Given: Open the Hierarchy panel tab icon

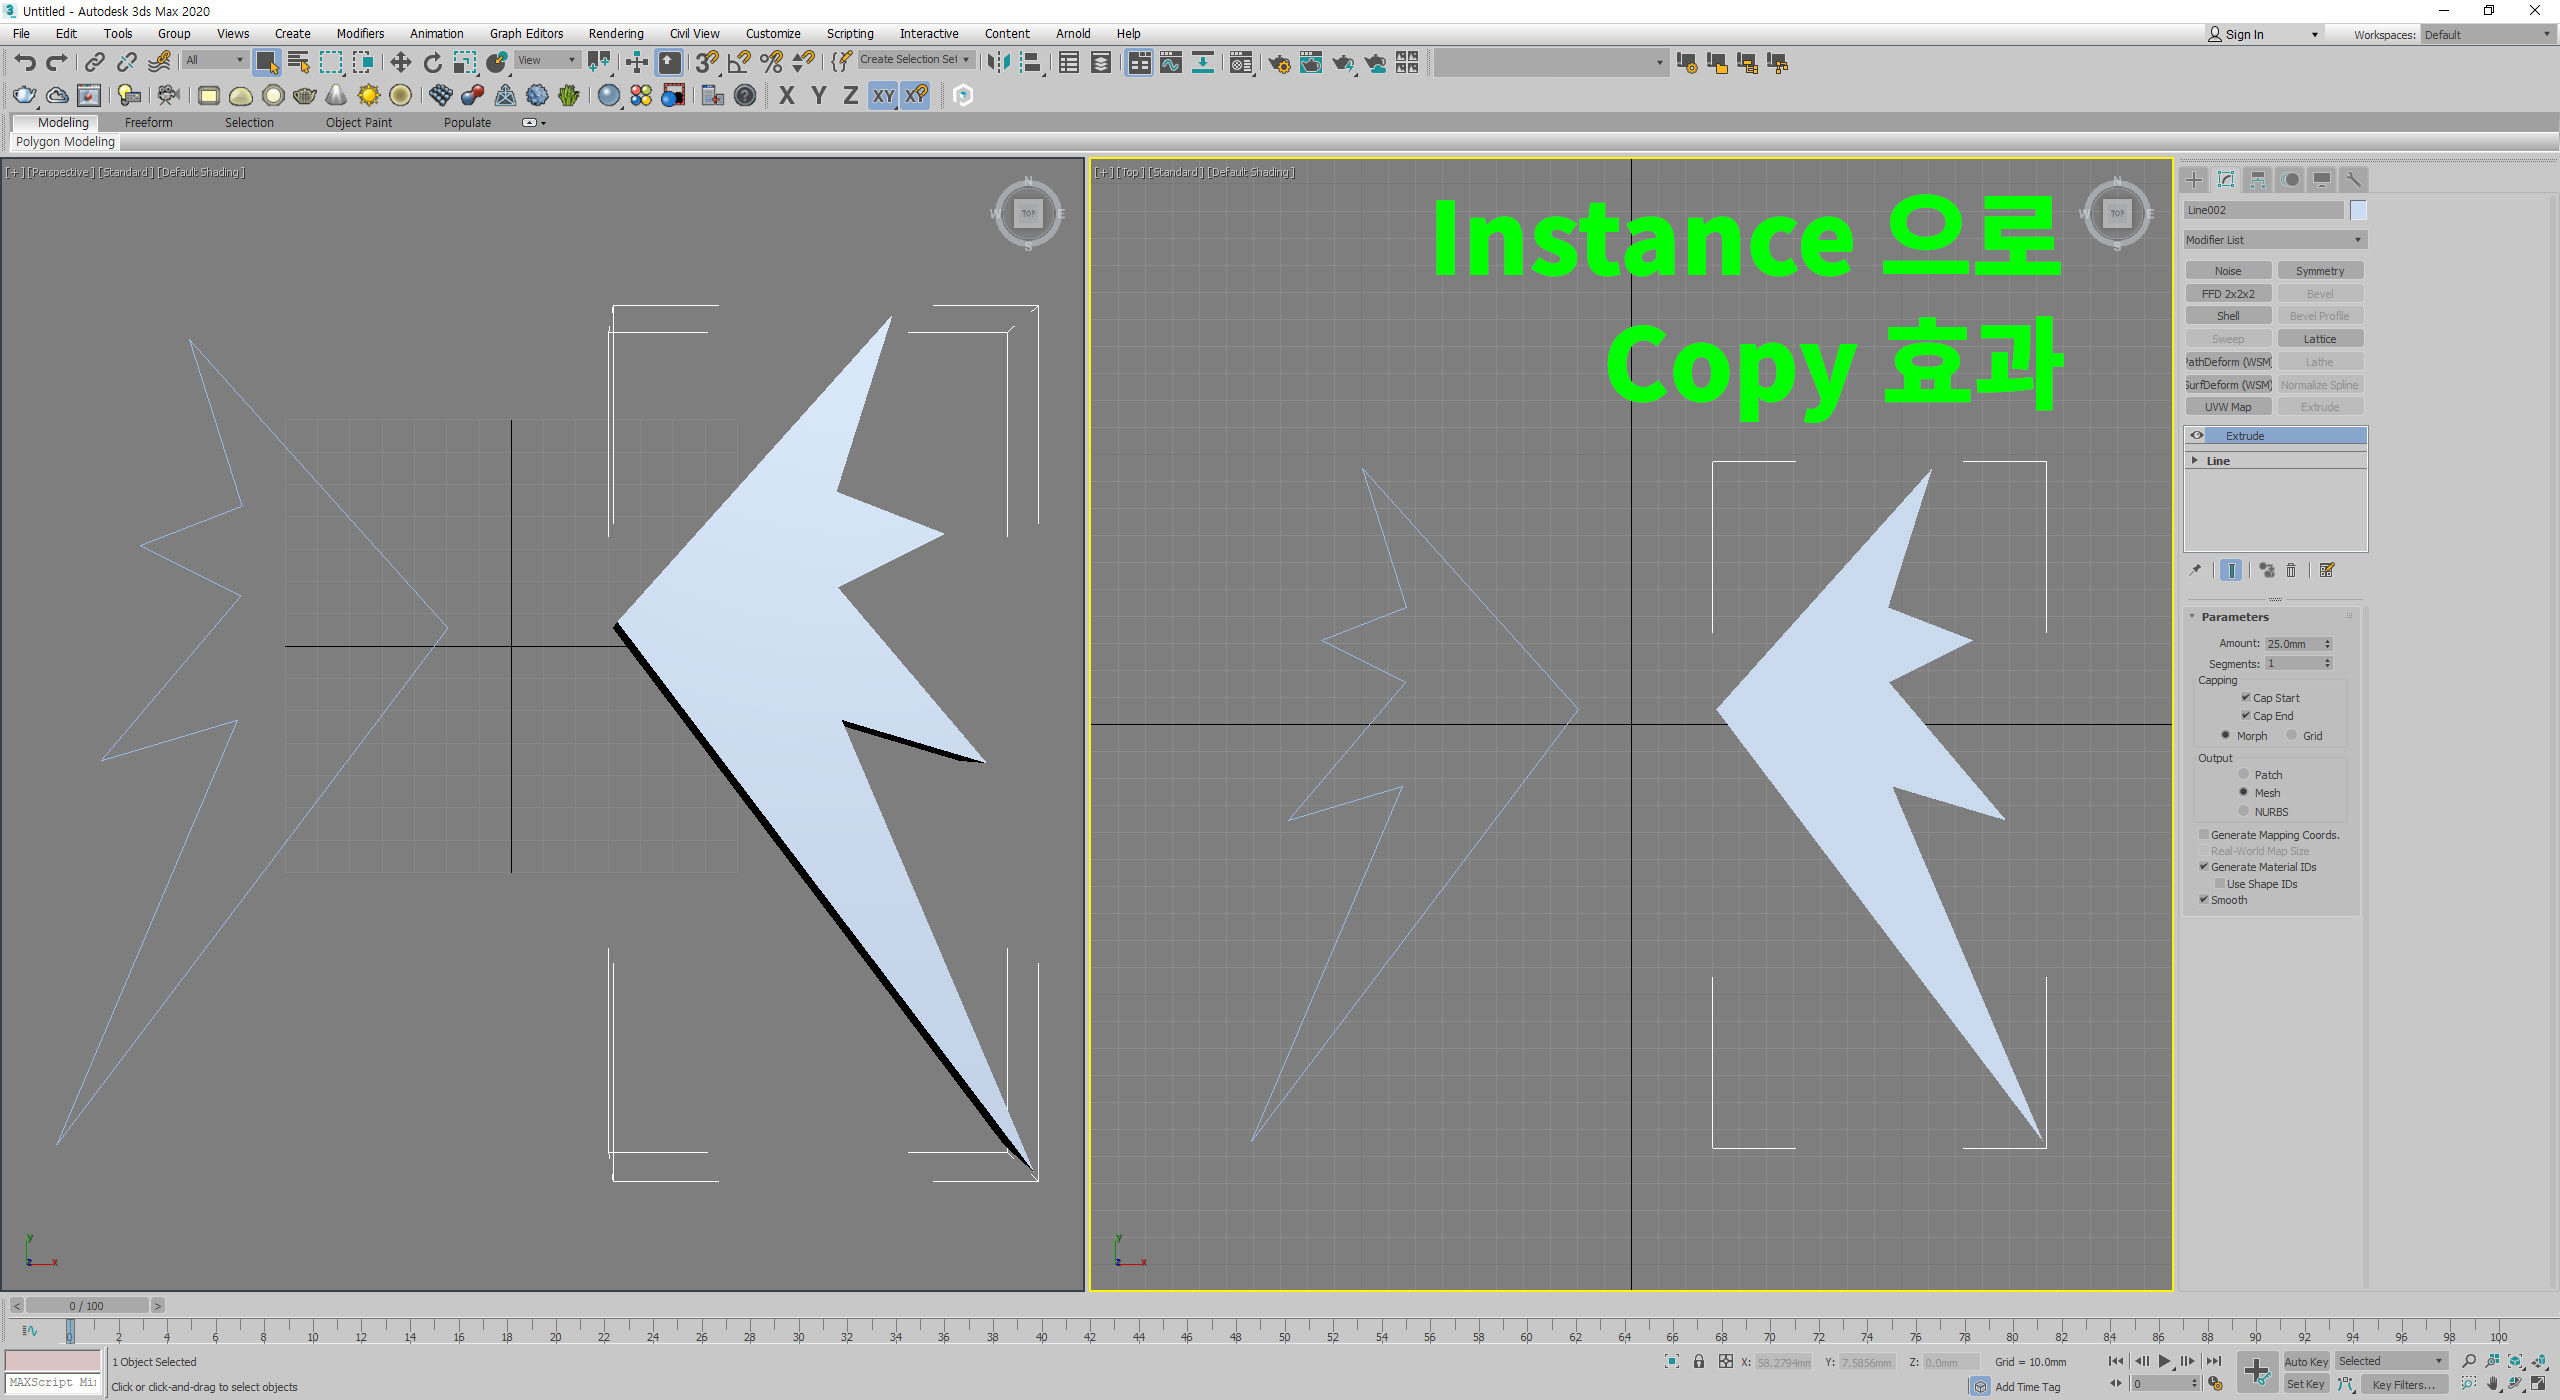Looking at the screenshot, I should [2258, 180].
